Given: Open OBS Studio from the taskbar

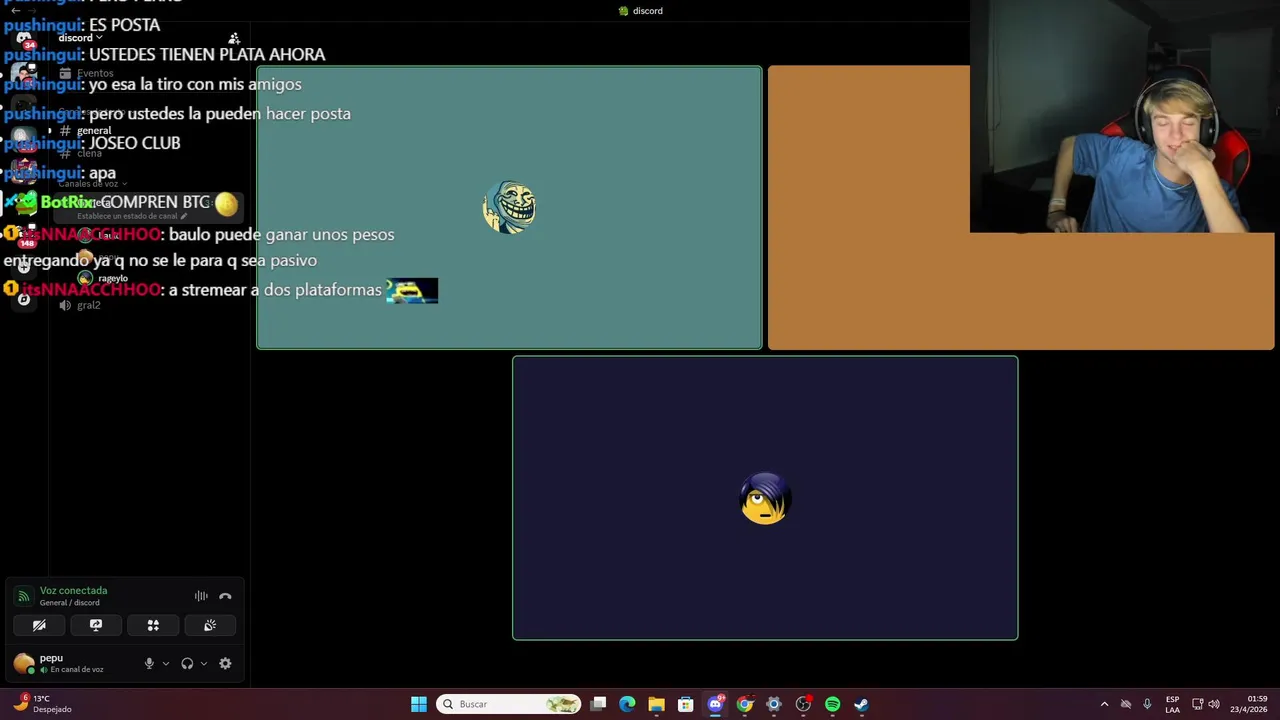Looking at the screenshot, I should tap(803, 704).
